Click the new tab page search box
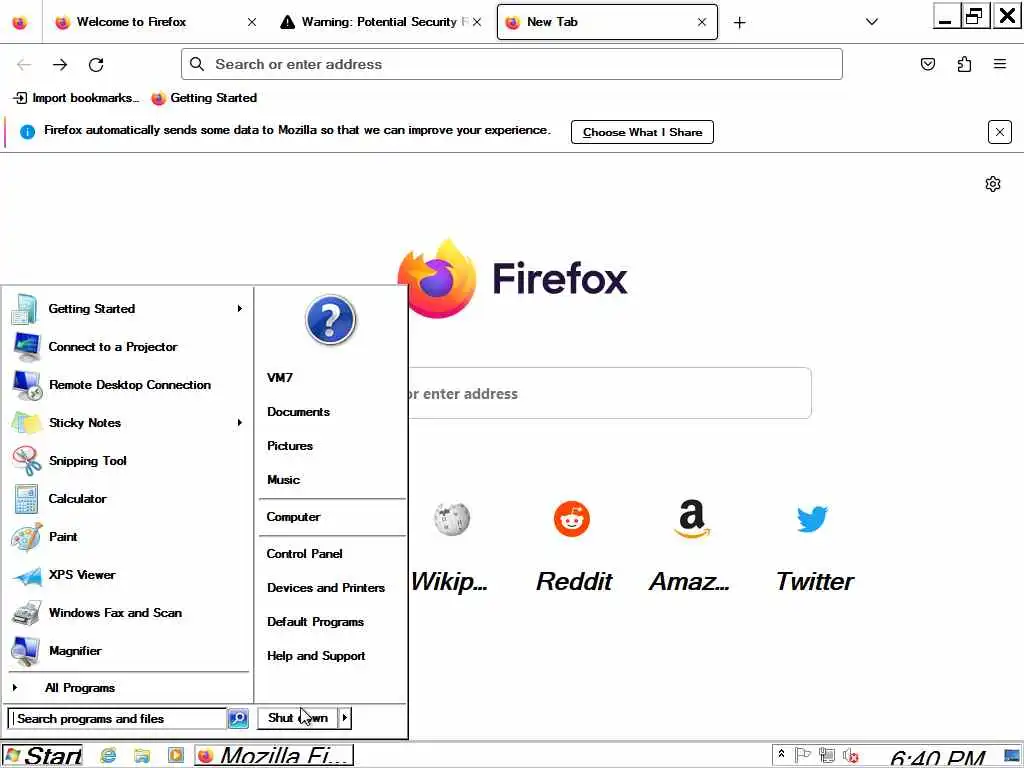Viewport: 1024px width, 768px height. (x=609, y=393)
